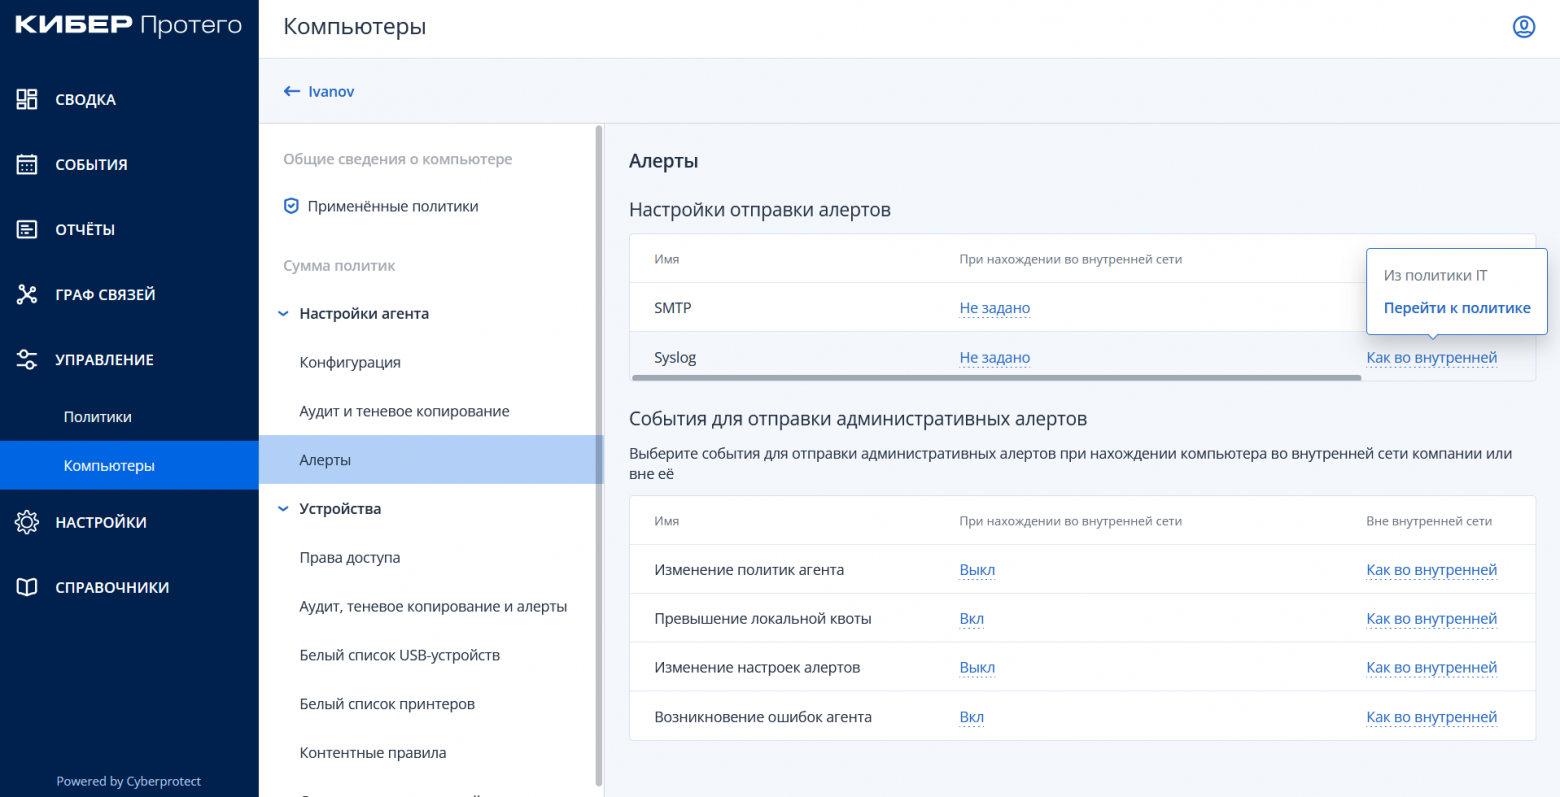This screenshot has height=797, width=1560.
Task: Click the Отчёты report icon
Action: tap(27, 229)
